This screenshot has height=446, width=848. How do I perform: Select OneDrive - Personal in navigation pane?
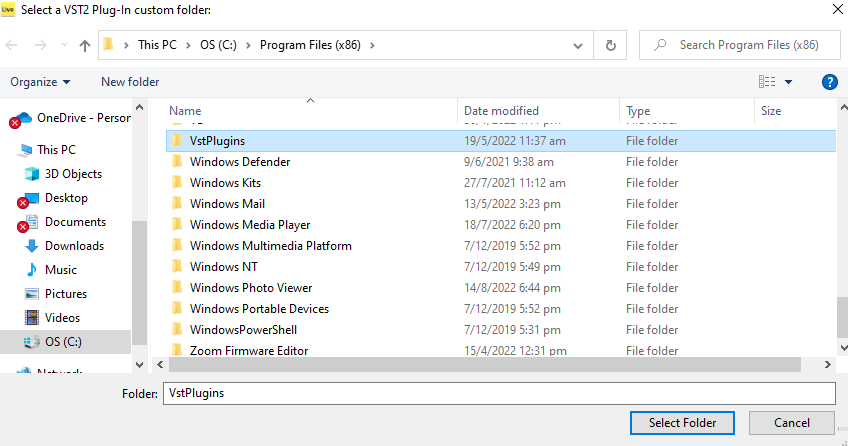pyautogui.click(x=70, y=118)
